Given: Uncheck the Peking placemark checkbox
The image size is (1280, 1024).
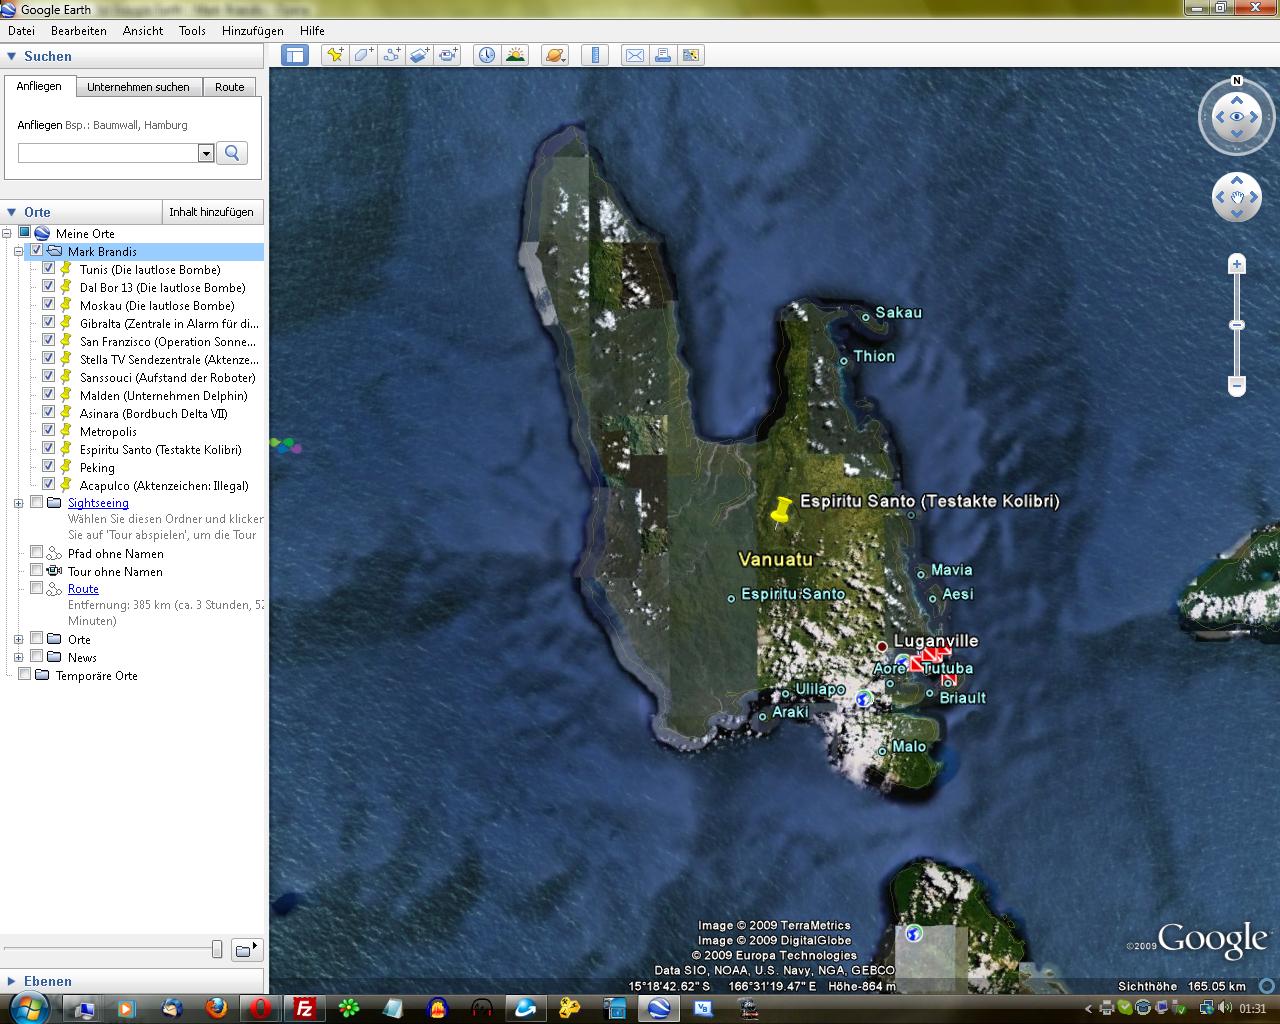Looking at the screenshot, I should [48, 467].
